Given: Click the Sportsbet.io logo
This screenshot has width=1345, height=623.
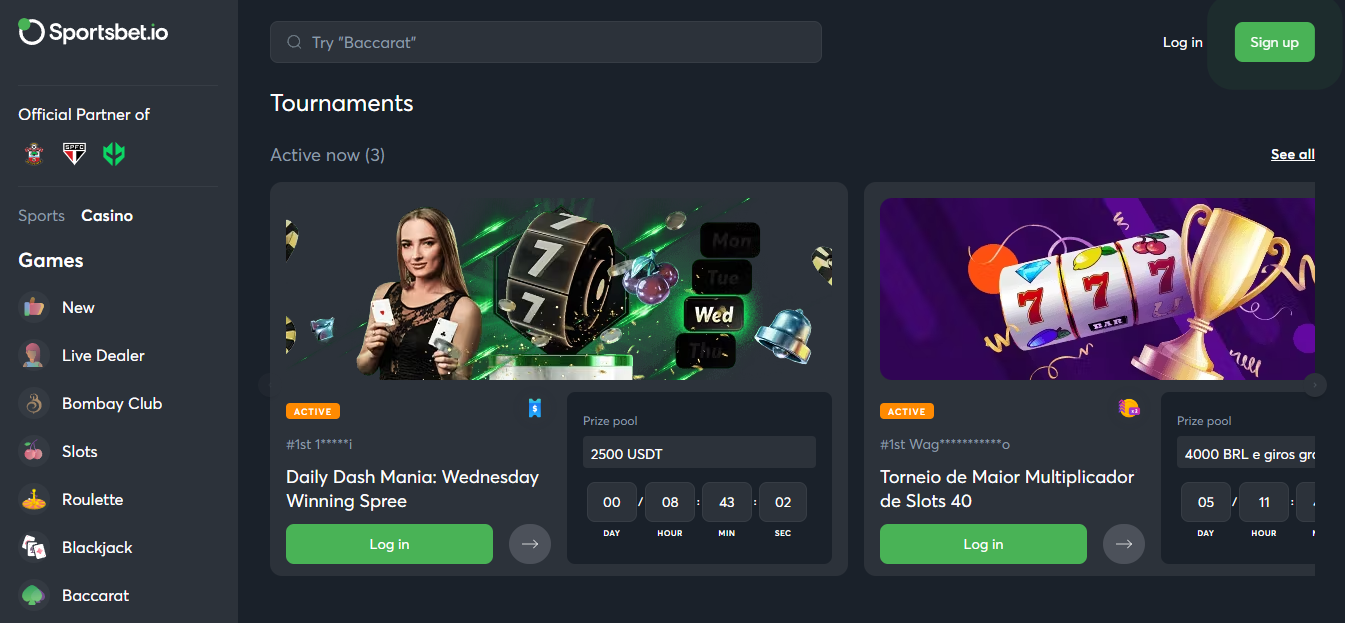Looking at the screenshot, I should [x=93, y=32].
